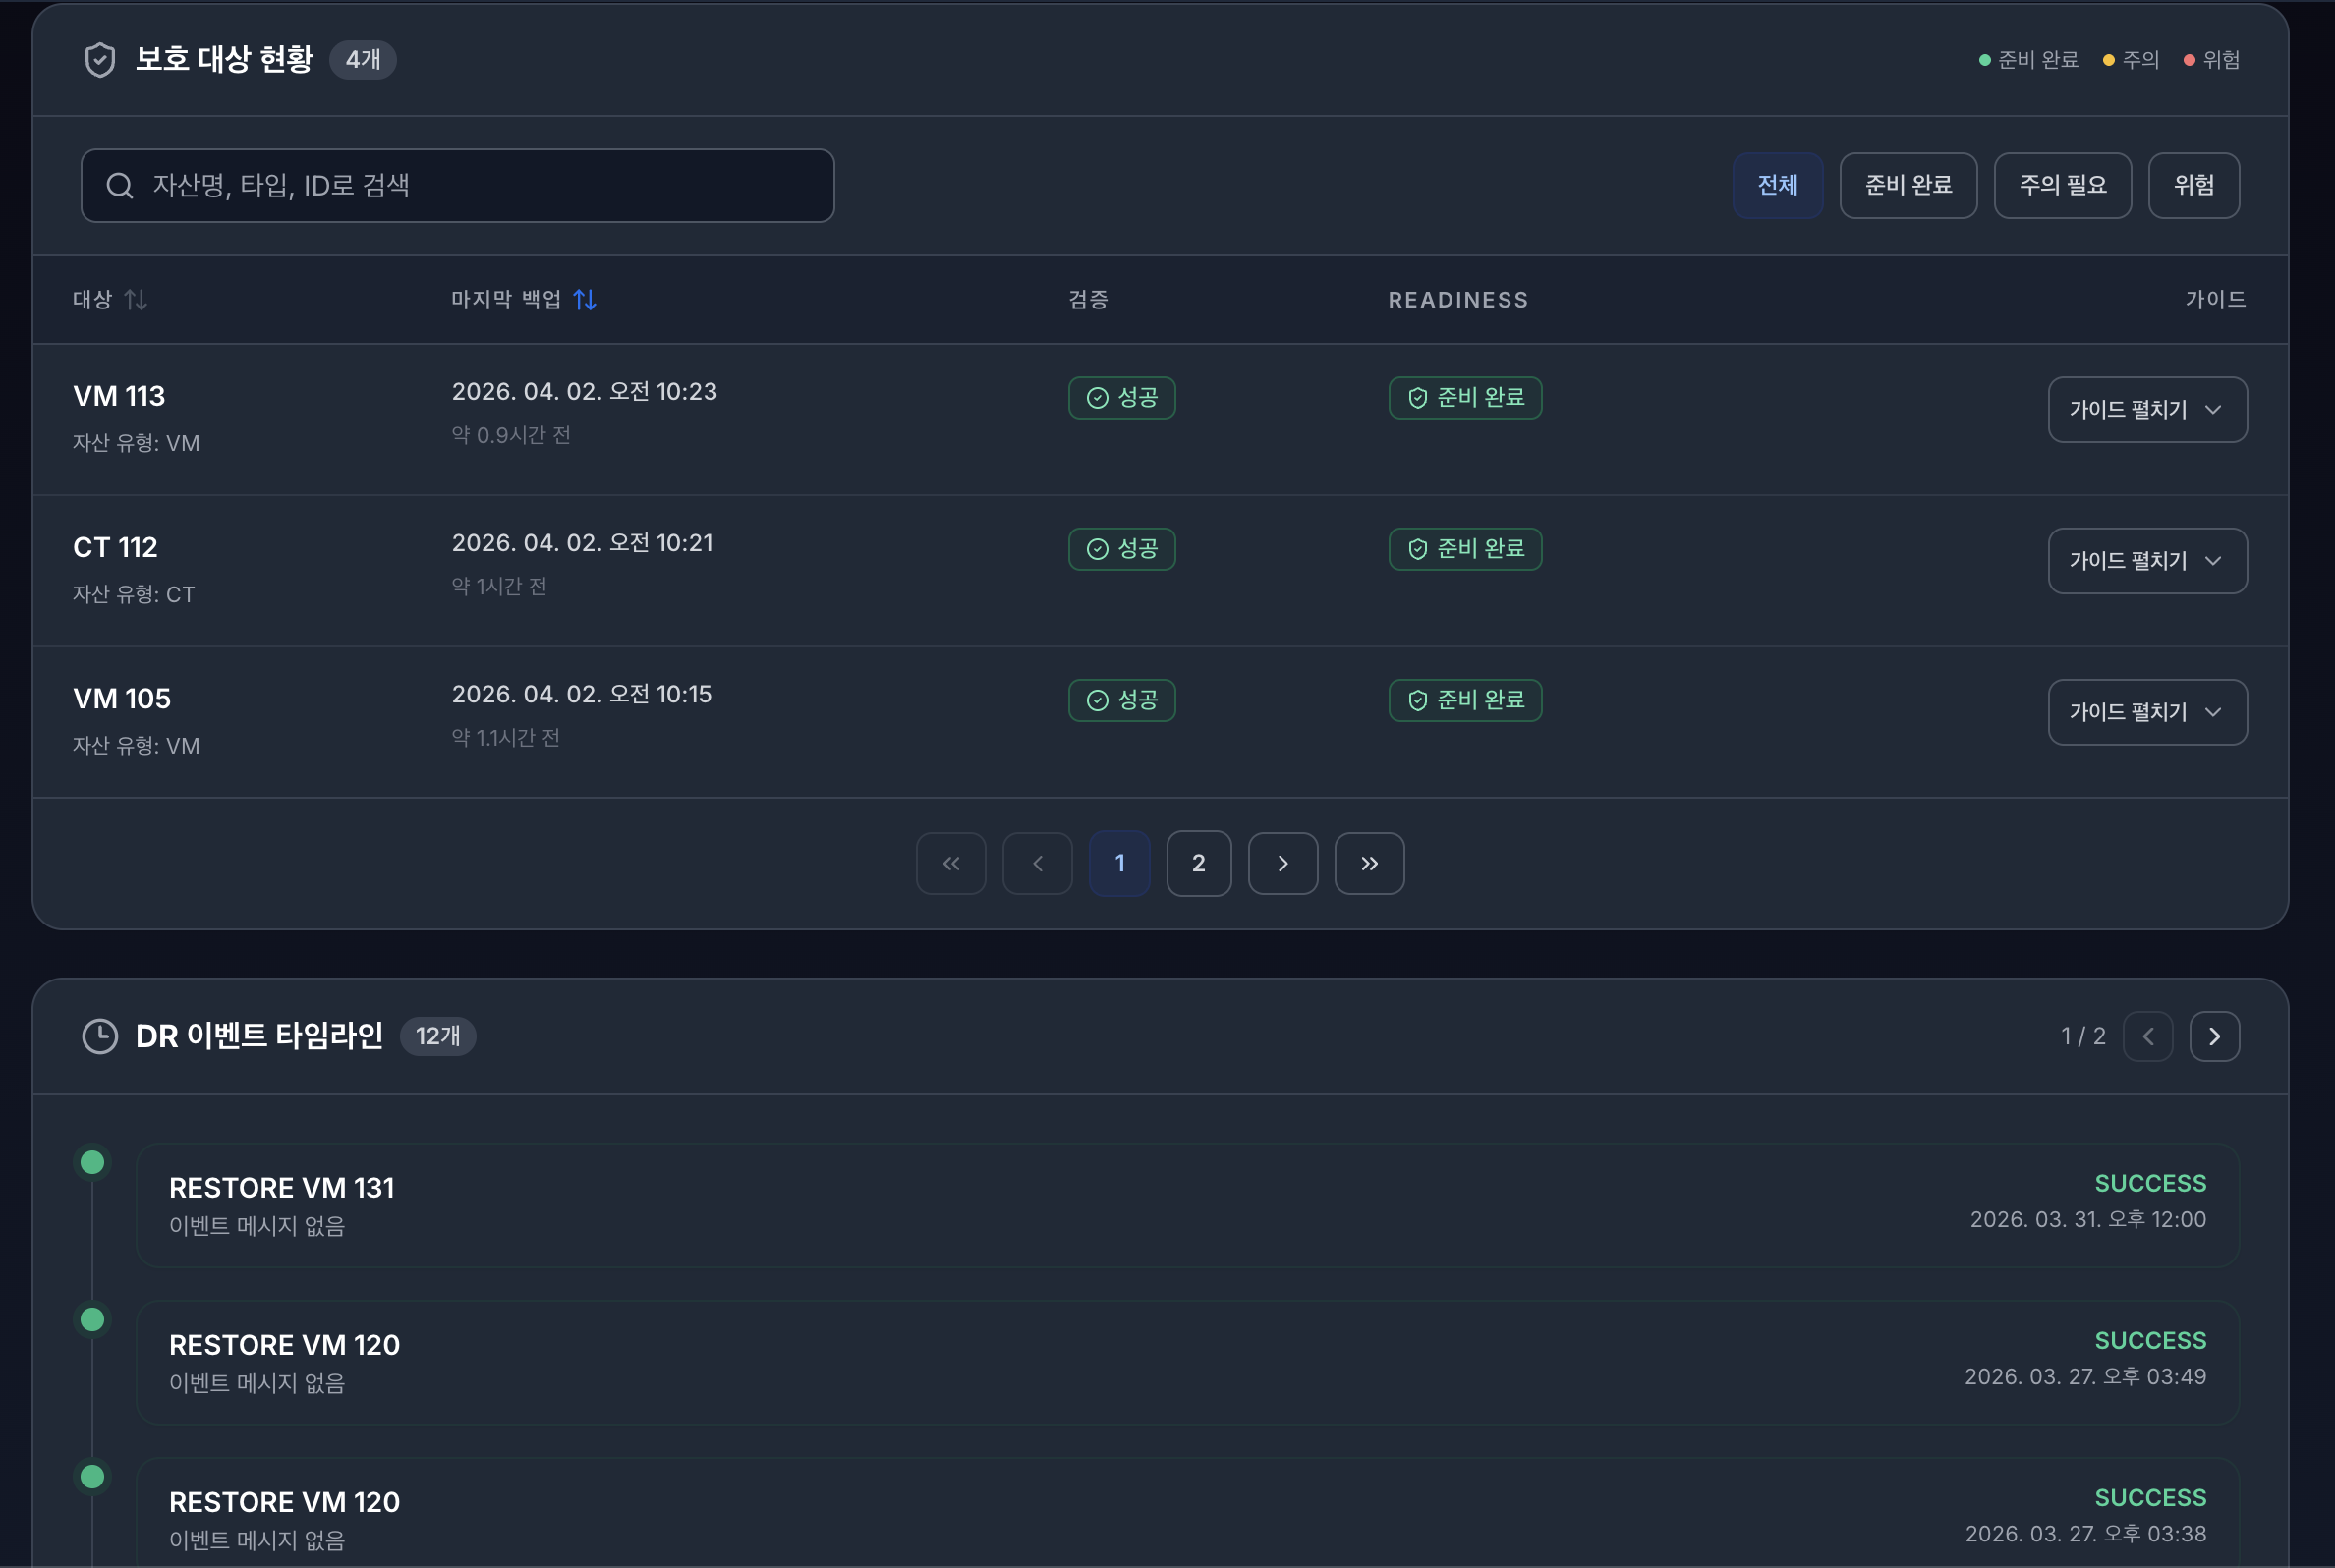Image resolution: width=2335 pixels, height=1568 pixels.
Task: Click the 성공 verification badge for VM 113
Action: [1121, 397]
